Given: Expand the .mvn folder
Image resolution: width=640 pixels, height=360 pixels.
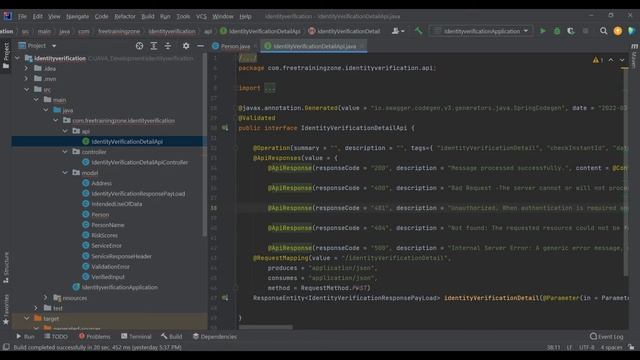Looking at the screenshot, I should point(27,79).
